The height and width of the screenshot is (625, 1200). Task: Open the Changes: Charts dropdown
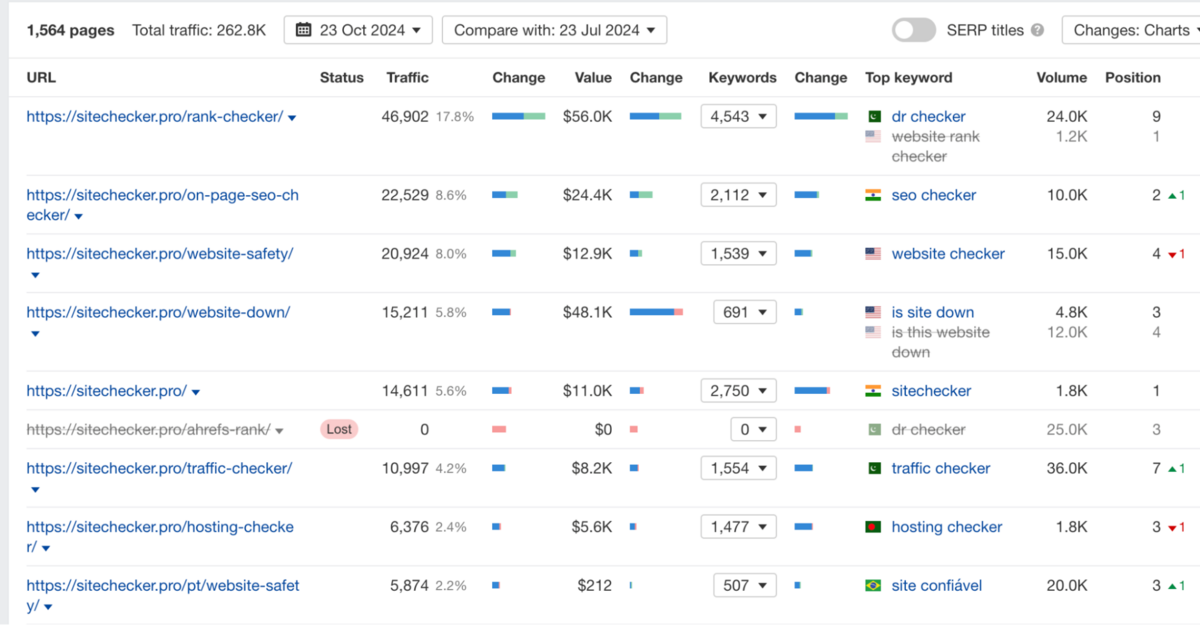tap(1135, 30)
